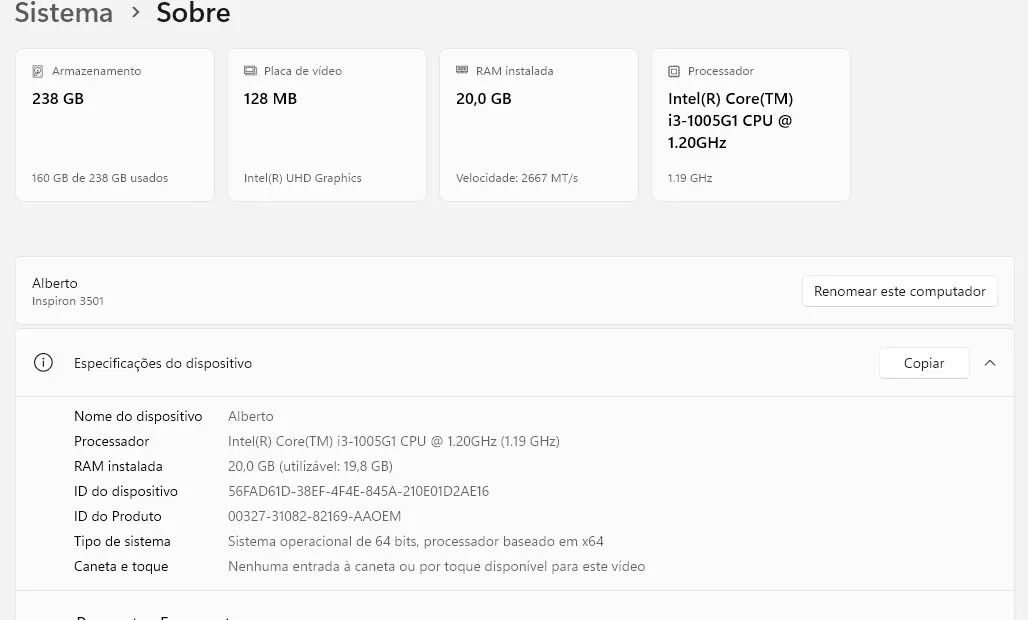Viewport: 1028px width, 620px height.
Task: Select the 128 MB video card value
Action: point(270,99)
